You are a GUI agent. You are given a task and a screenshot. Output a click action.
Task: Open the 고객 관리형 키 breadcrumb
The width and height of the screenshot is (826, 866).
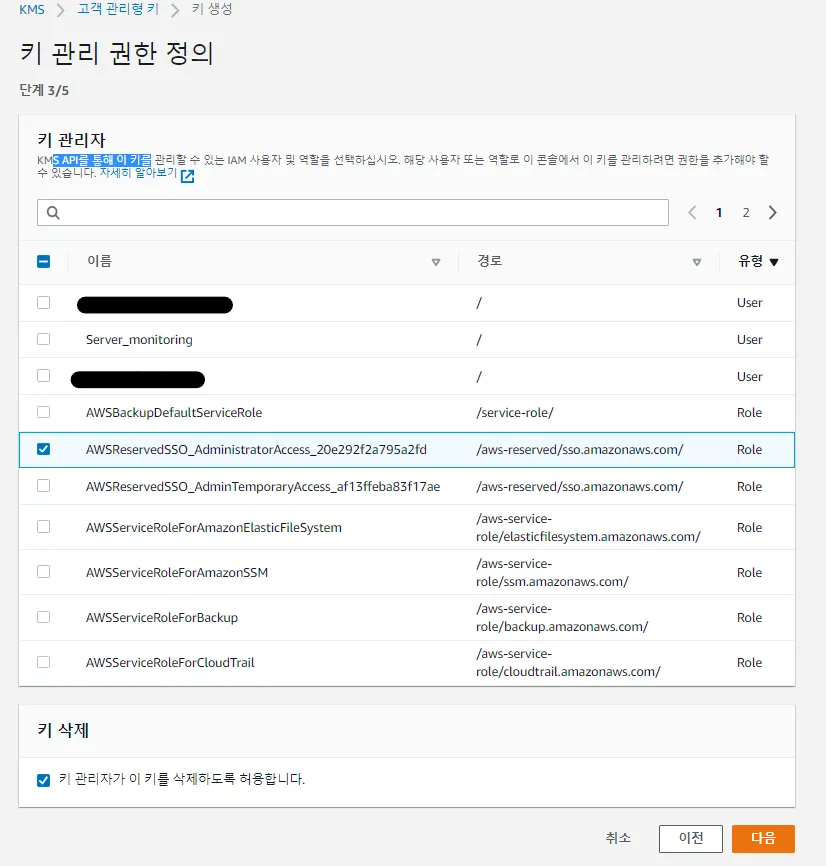point(118,9)
